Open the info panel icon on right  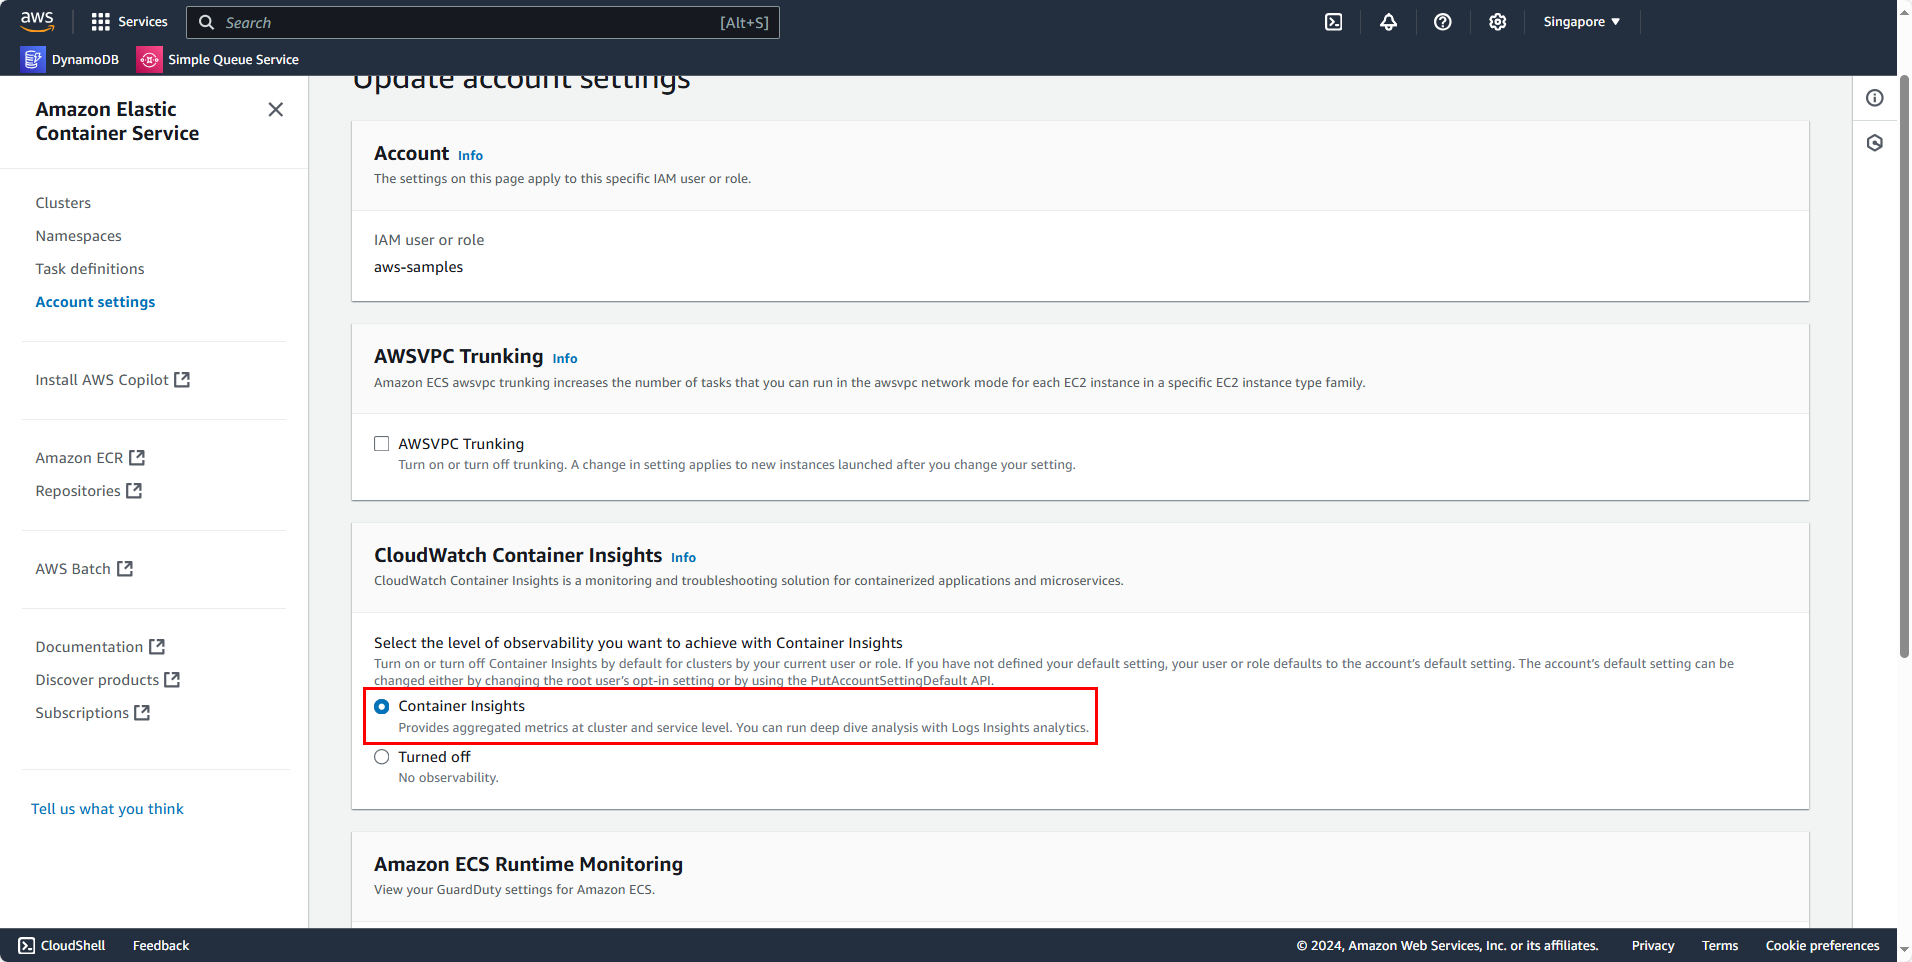(1875, 98)
